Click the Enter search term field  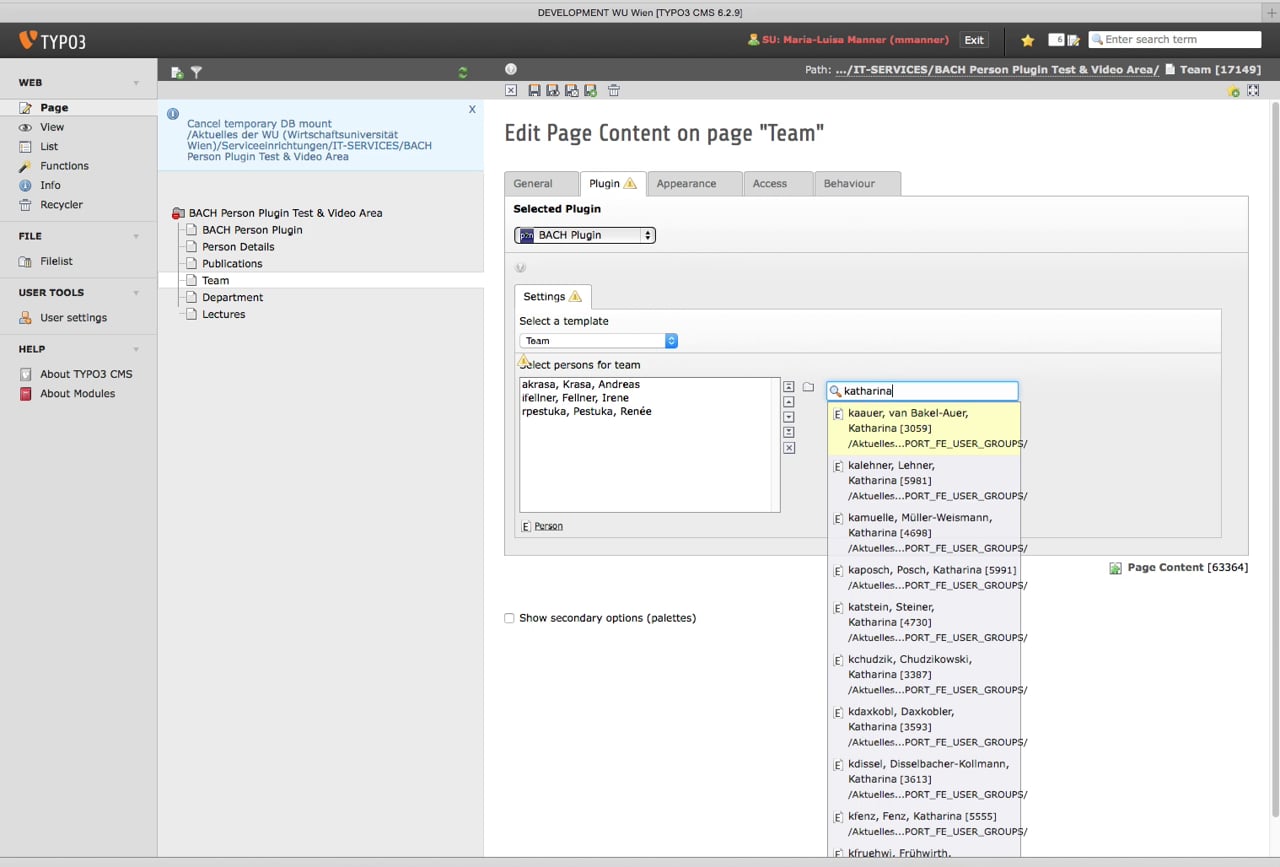point(1175,40)
